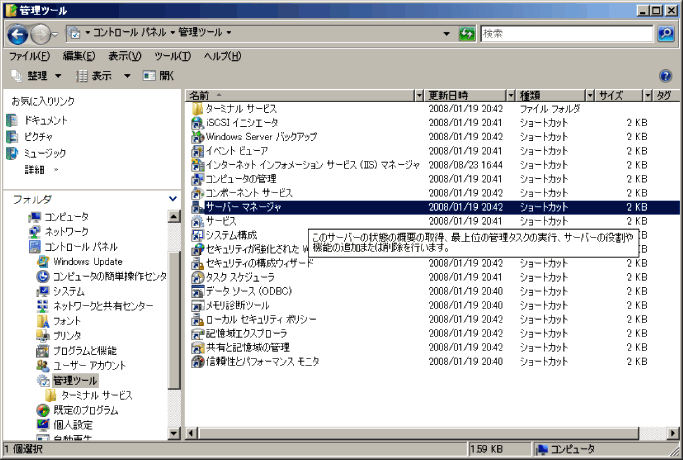
Task: Open the recent pages dropdown arrow
Action: pos(55,34)
